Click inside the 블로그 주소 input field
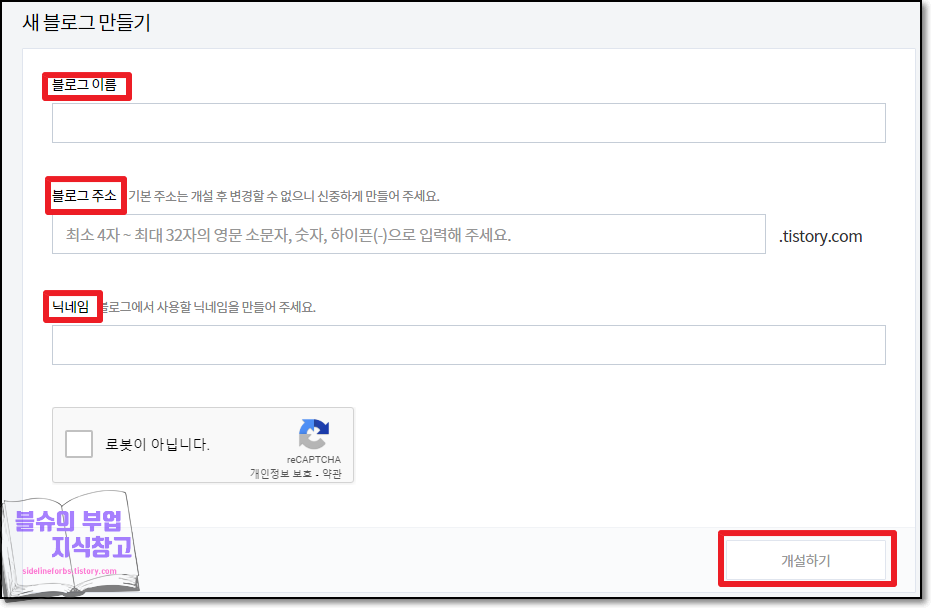 click(410, 234)
